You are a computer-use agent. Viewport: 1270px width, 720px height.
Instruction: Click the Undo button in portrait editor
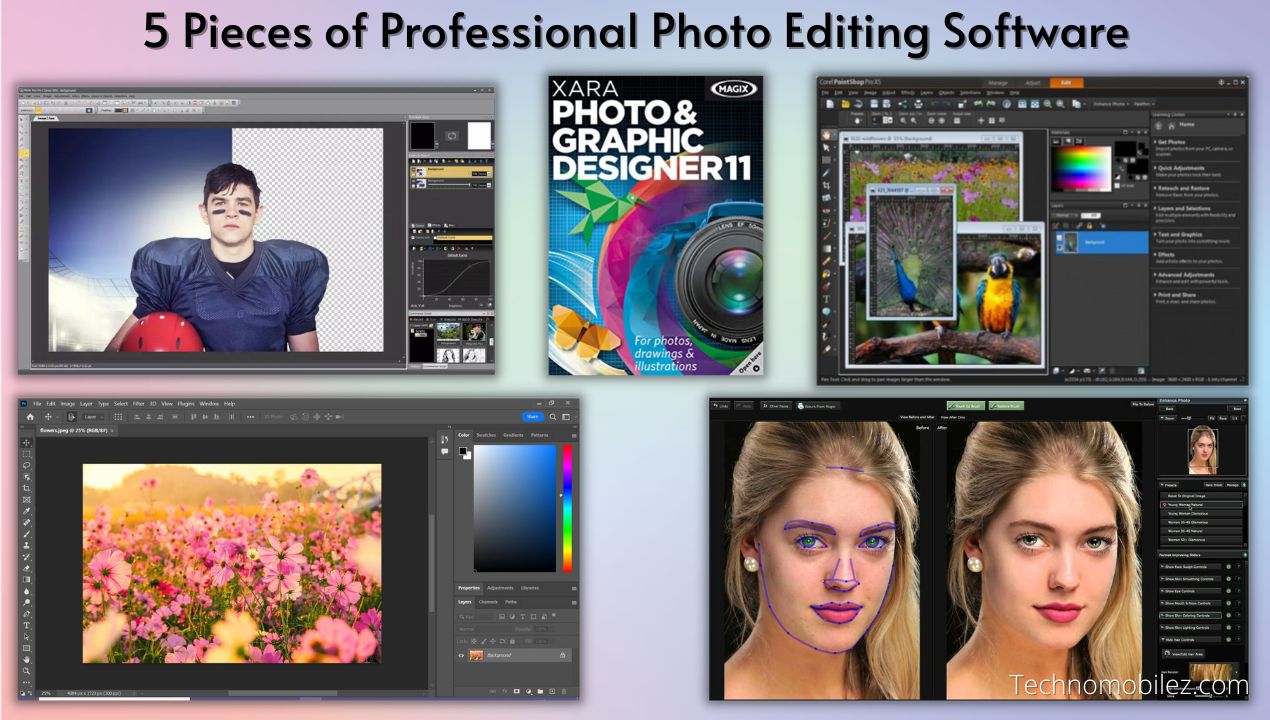[722, 406]
